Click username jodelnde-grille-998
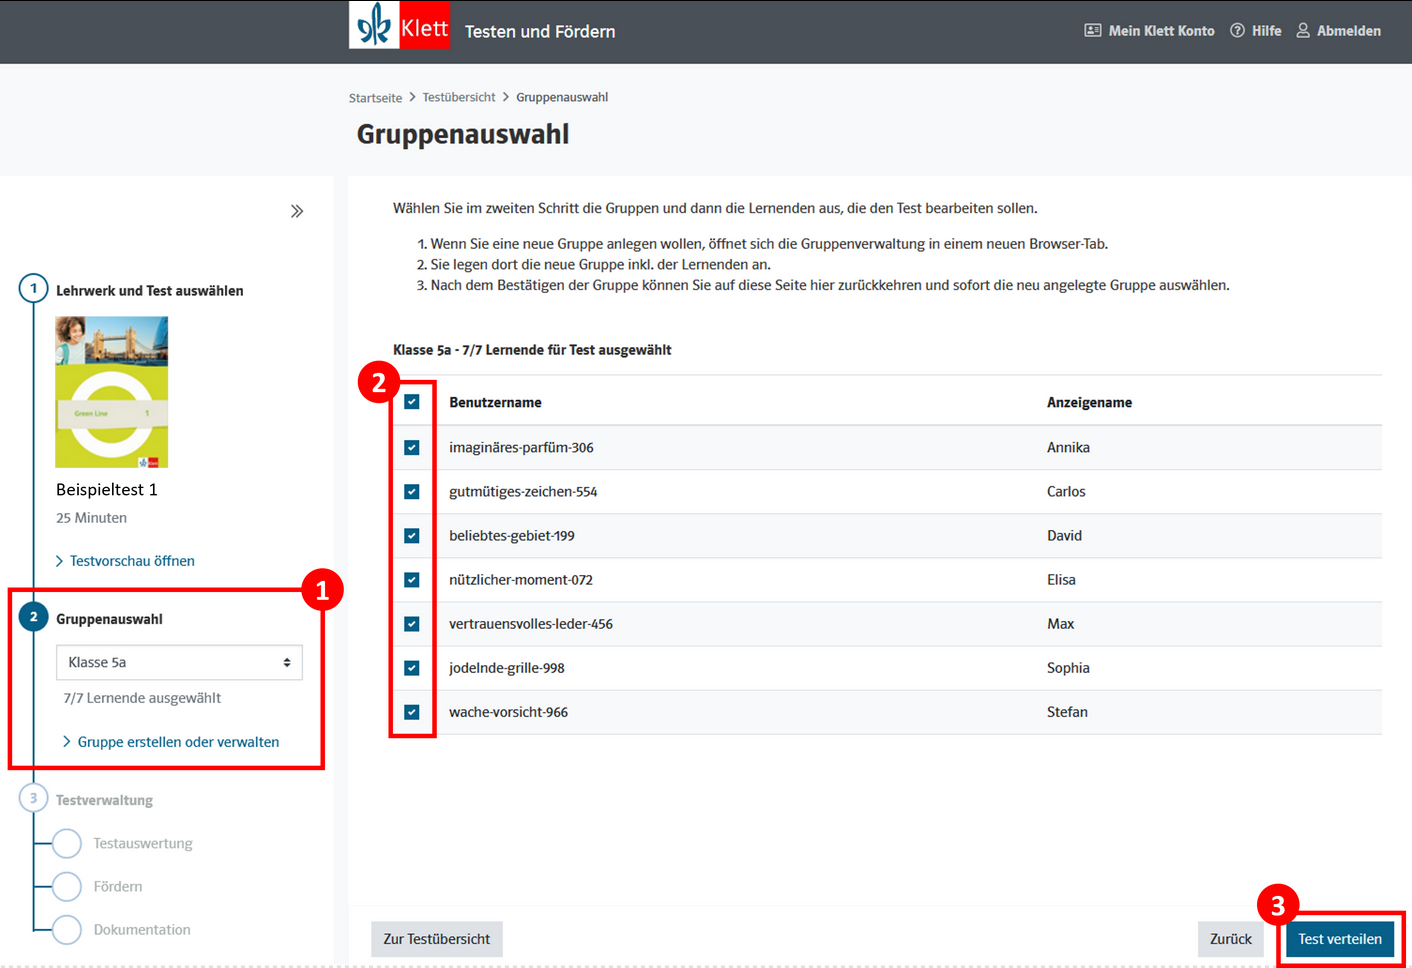The image size is (1412, 968). 507,667
